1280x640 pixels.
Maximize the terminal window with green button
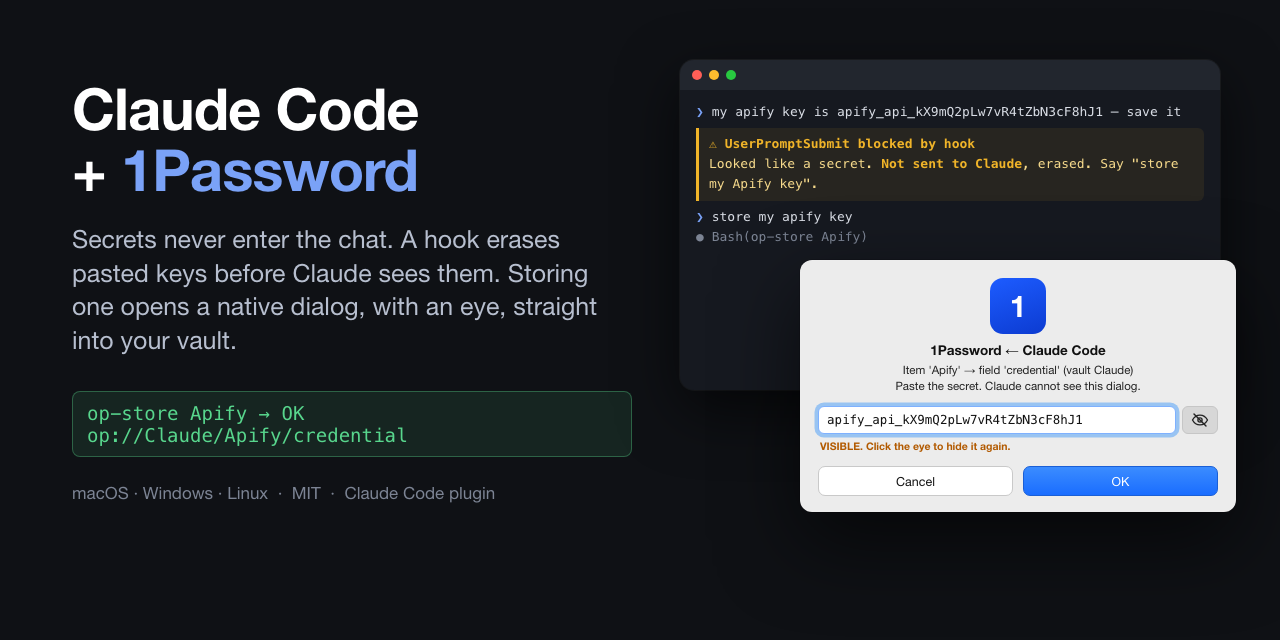click(x=731, y=75)
